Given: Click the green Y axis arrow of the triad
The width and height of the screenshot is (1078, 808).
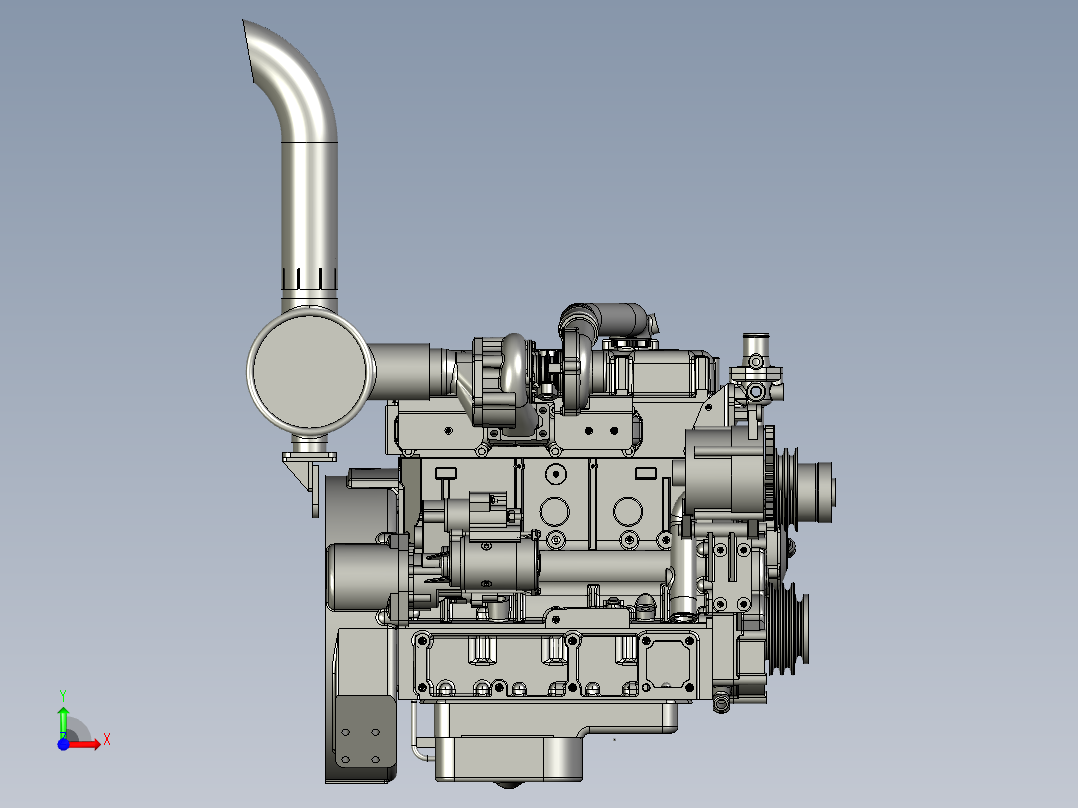Looking at the screenshot, I should click(x=63, y=721).
